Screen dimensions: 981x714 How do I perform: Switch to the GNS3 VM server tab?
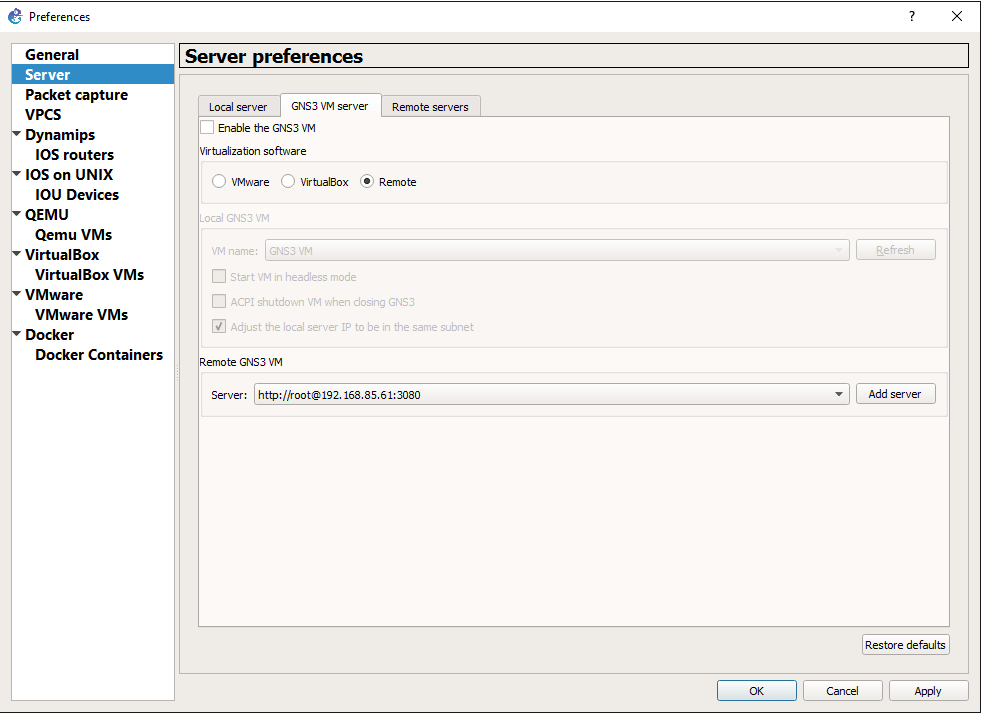pyautogui.click(x=330, y=106)
